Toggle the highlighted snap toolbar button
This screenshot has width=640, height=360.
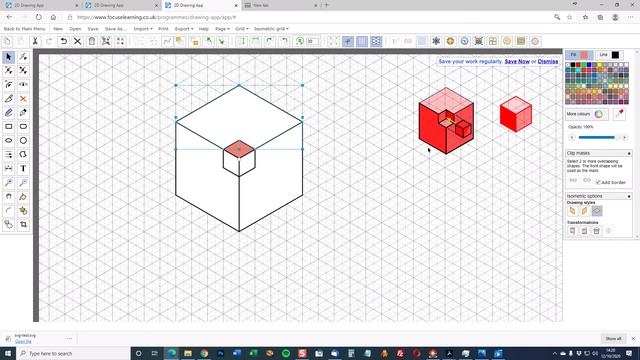point(348,41)
